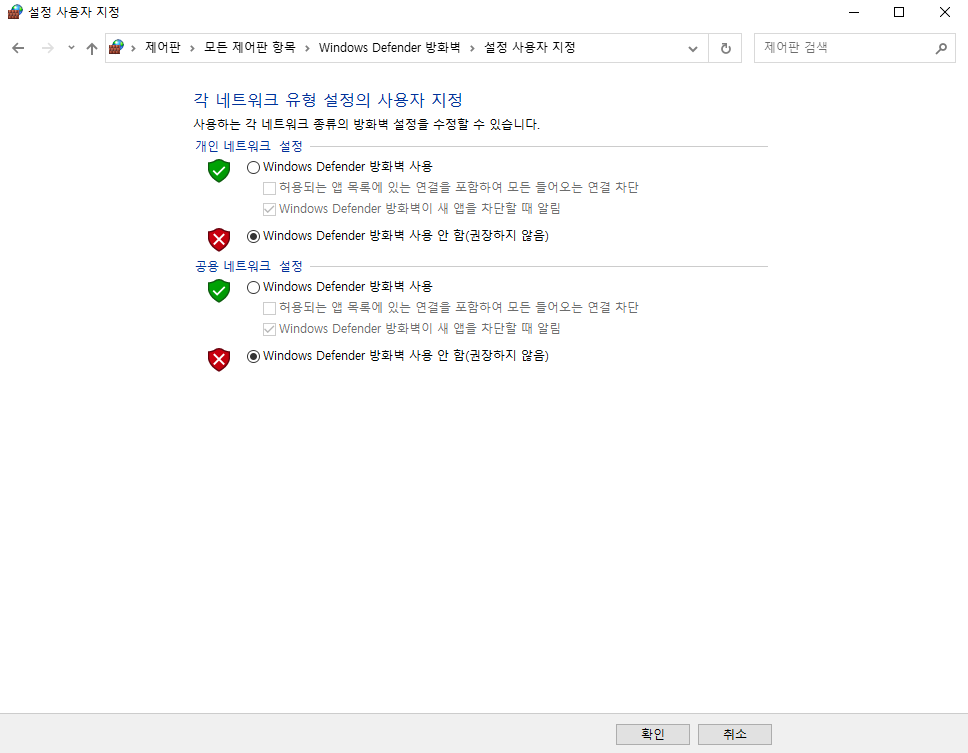Select 설정 사용자 지정 breadcrumb
Screen dimensions: 968x753
pyautogui.click(x=530, y=48)
